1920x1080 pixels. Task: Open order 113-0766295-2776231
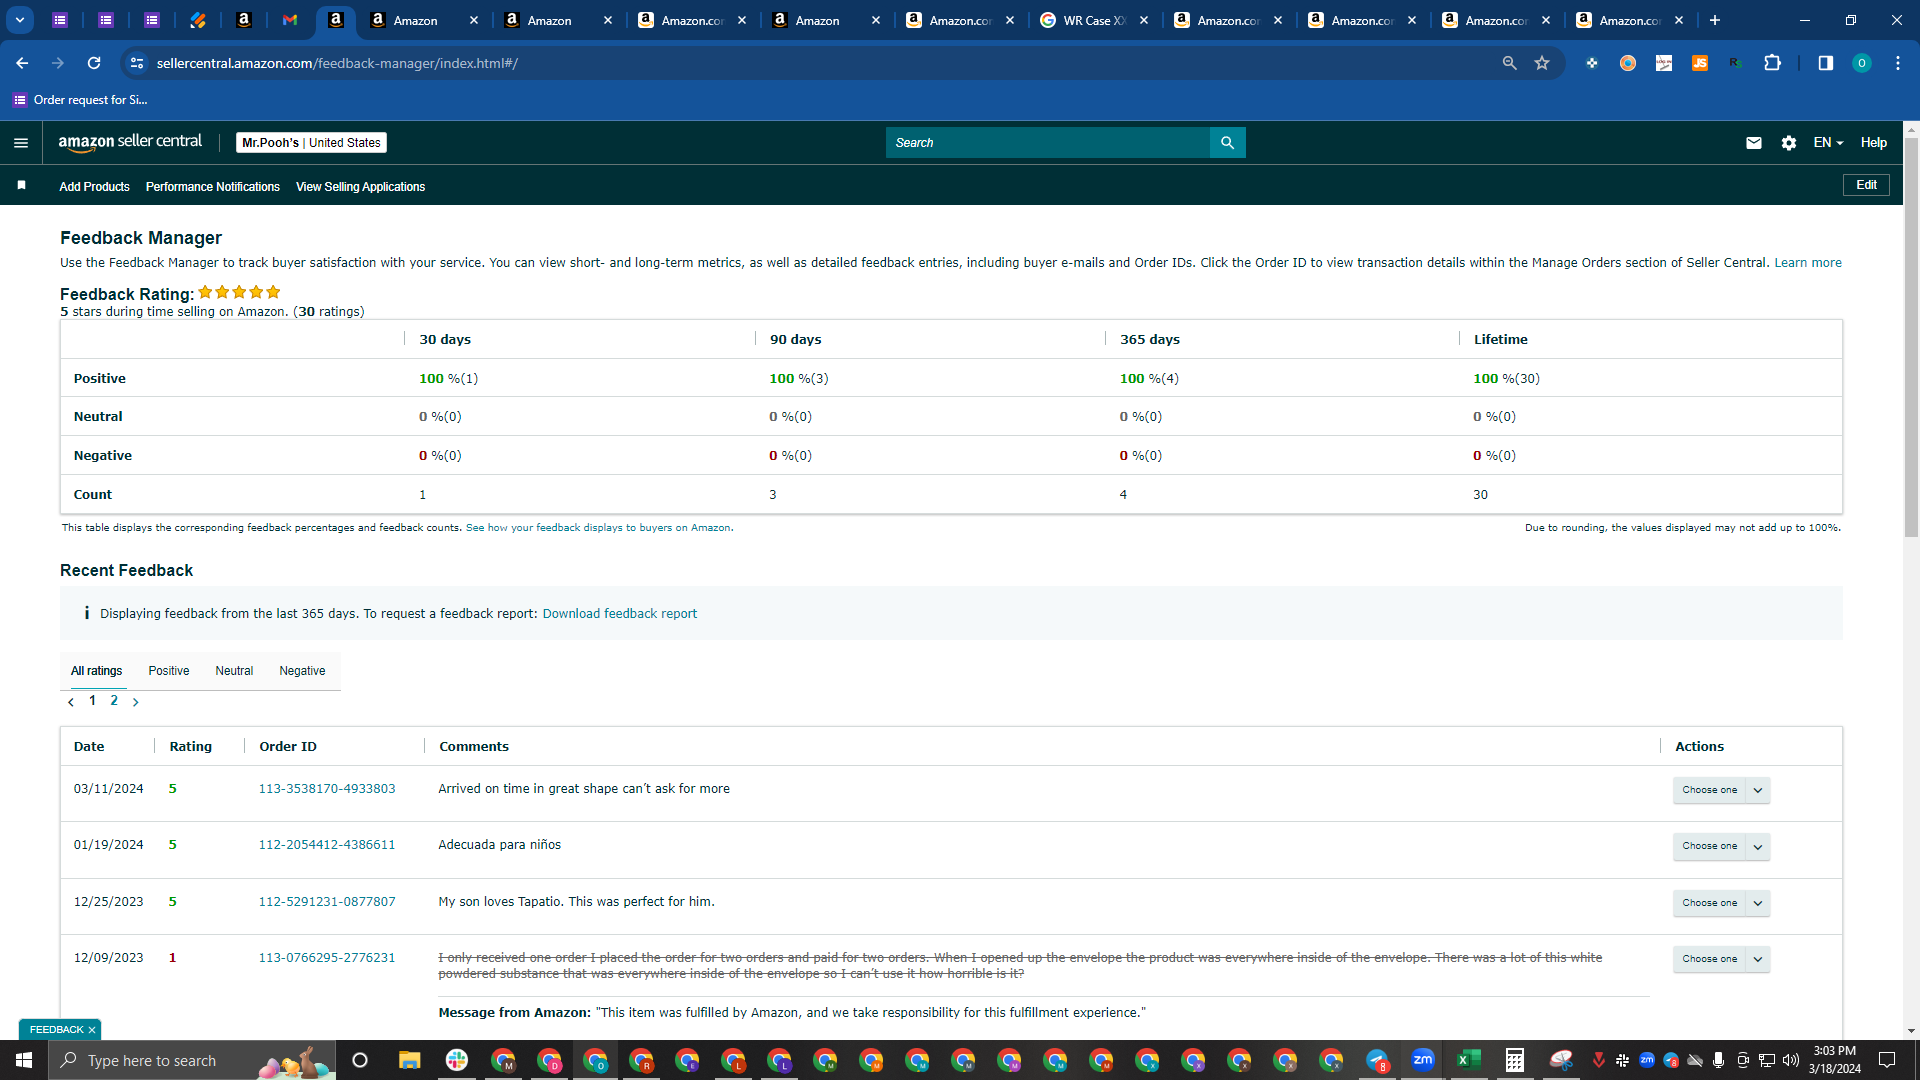click(327, 958)
